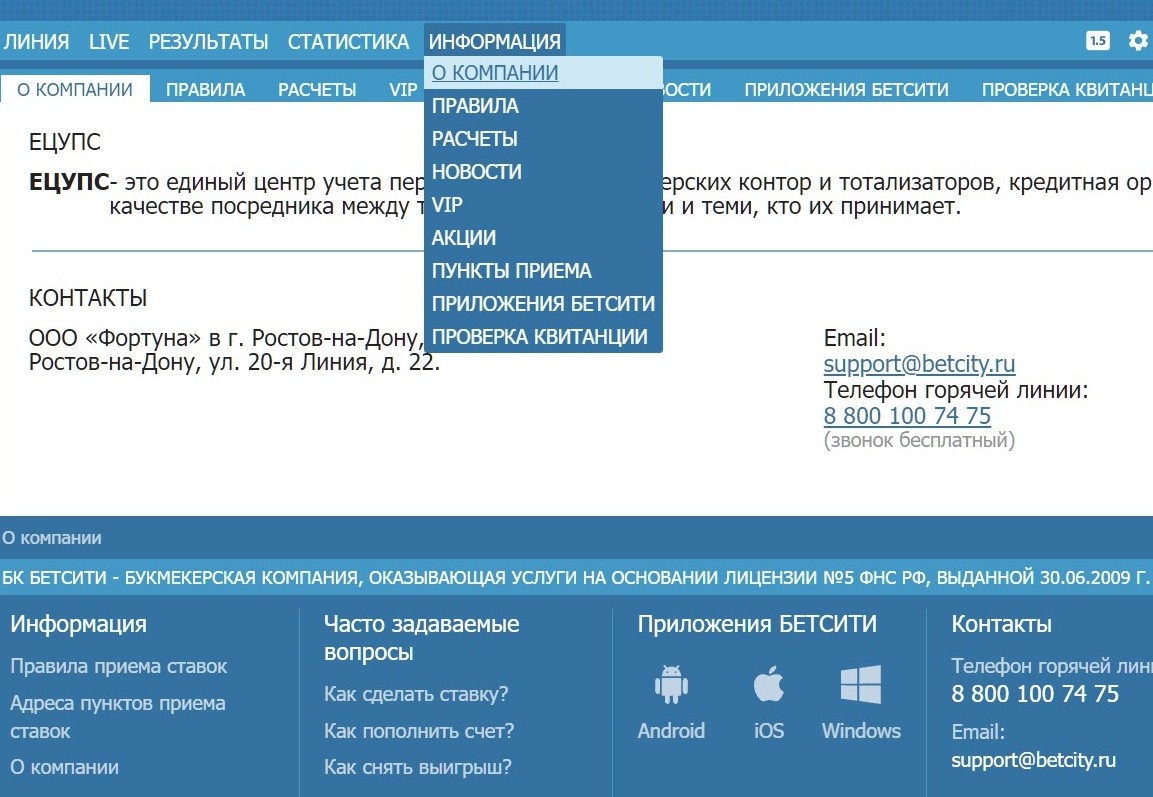
Task: Open FAQ link Как снять выигрыш?
Action: [x=418, y=767]
